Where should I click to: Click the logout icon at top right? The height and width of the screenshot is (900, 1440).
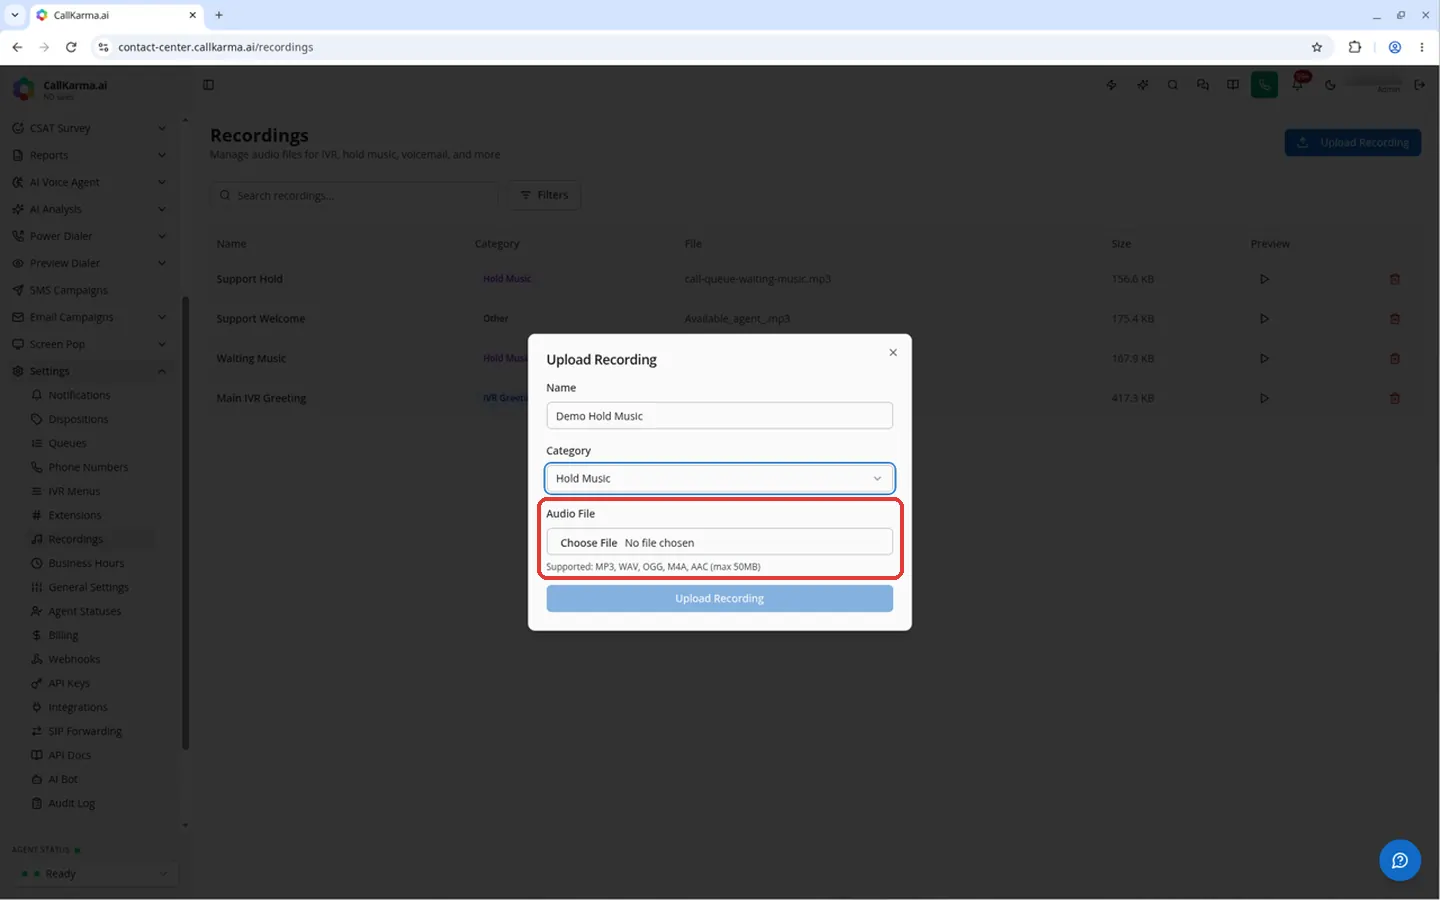click(x=1419, y=85)
